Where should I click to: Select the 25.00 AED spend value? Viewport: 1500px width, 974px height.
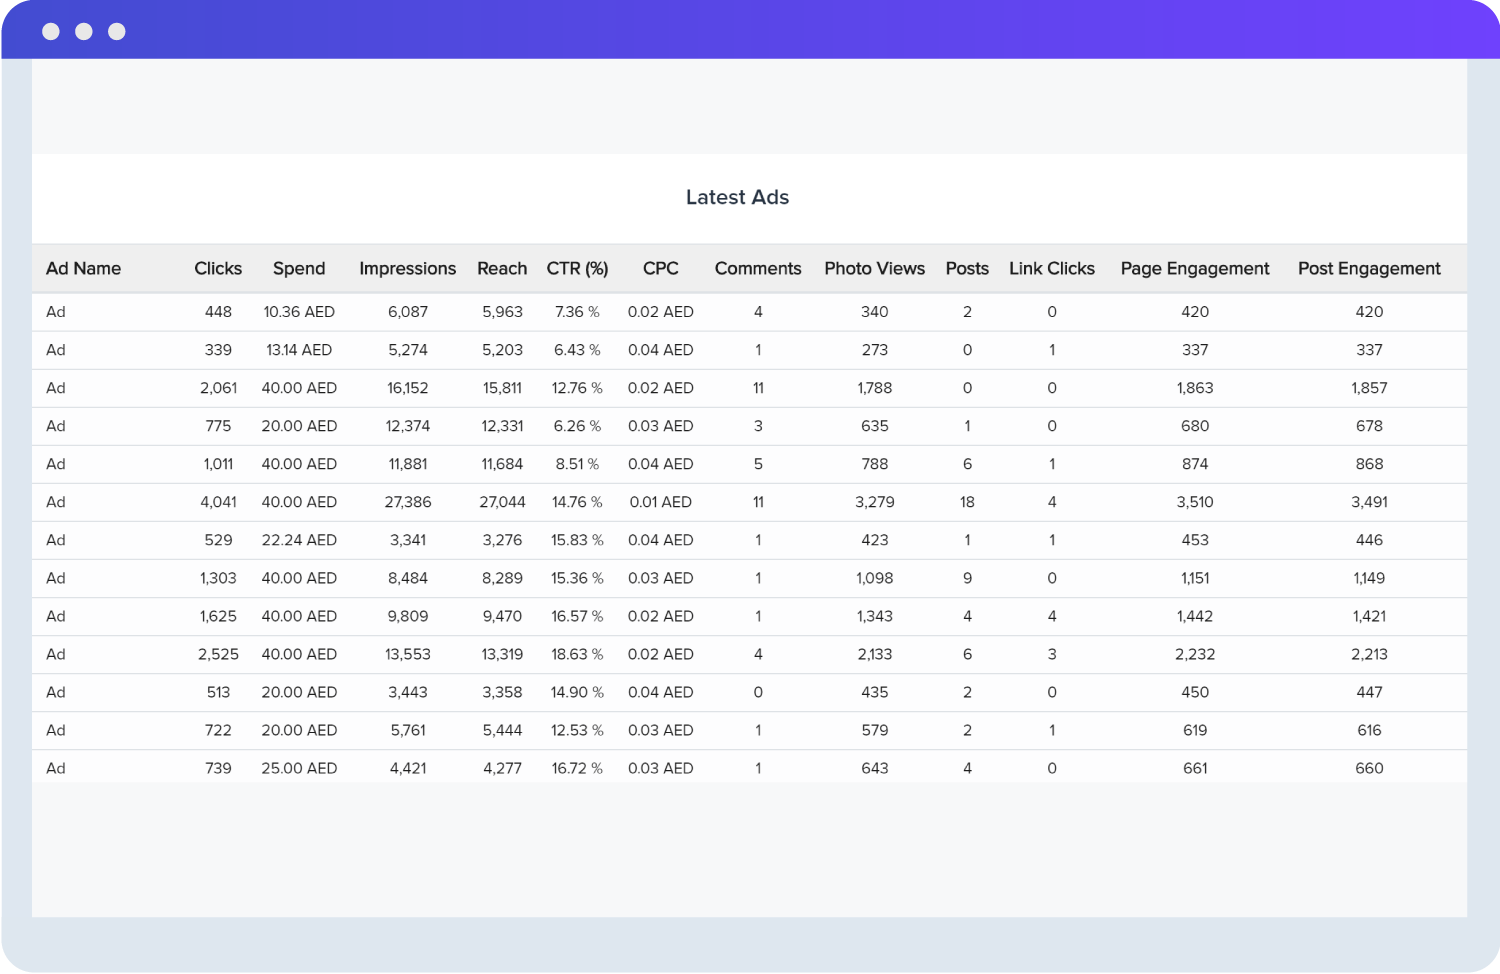click(x=299, y=768)
